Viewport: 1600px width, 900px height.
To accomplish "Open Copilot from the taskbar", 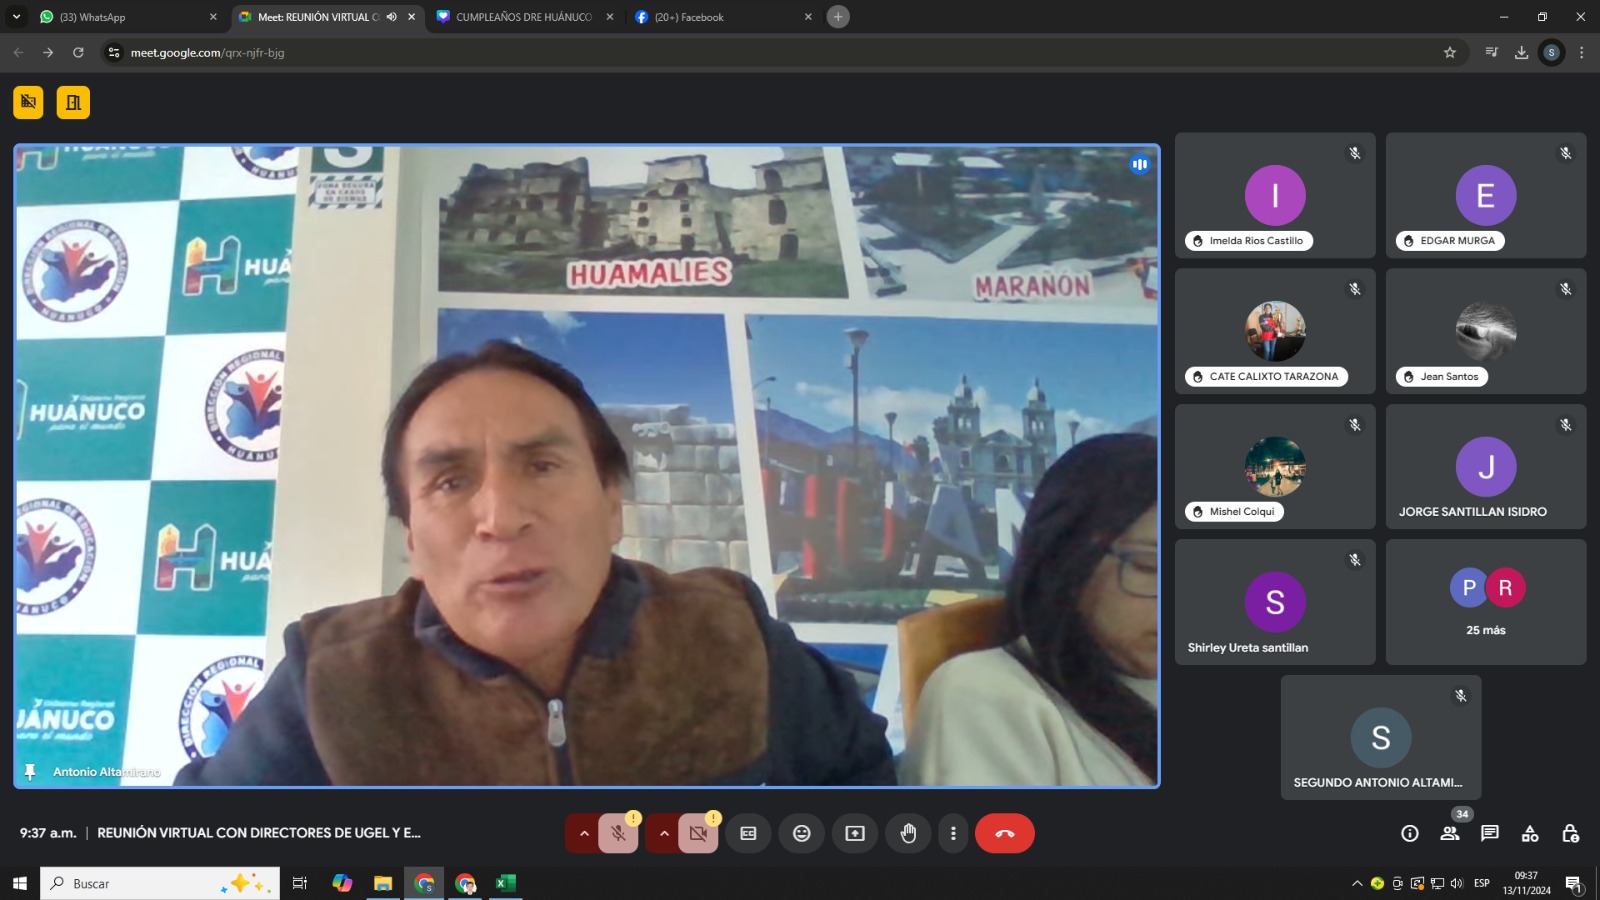I will click(x=342, y=883).
